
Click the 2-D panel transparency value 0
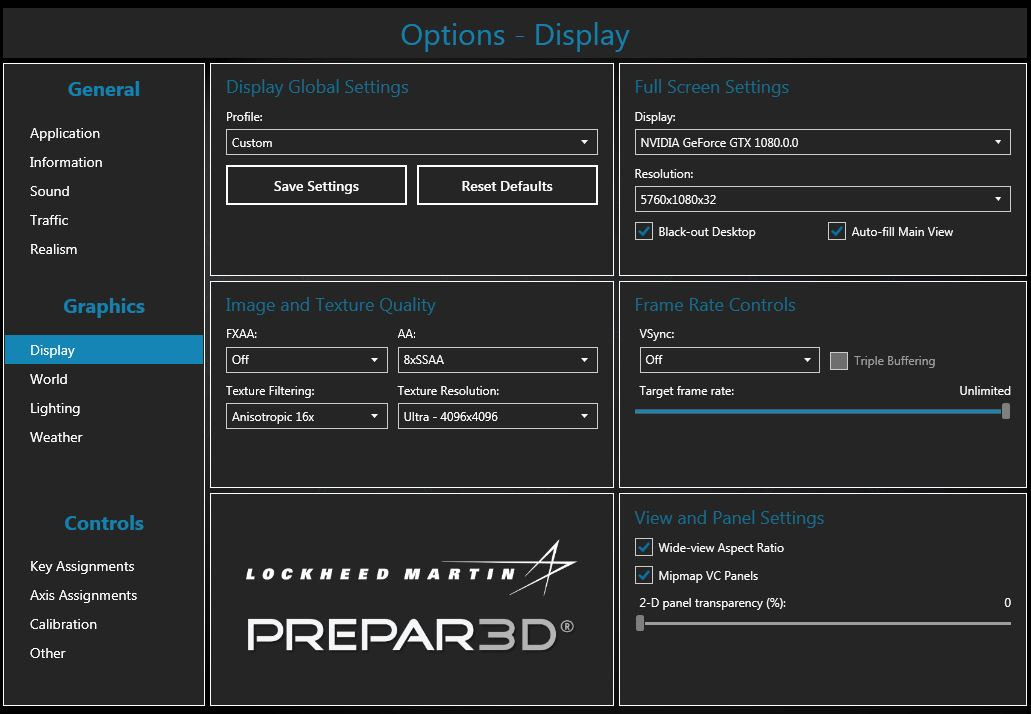coord(1007,602)
